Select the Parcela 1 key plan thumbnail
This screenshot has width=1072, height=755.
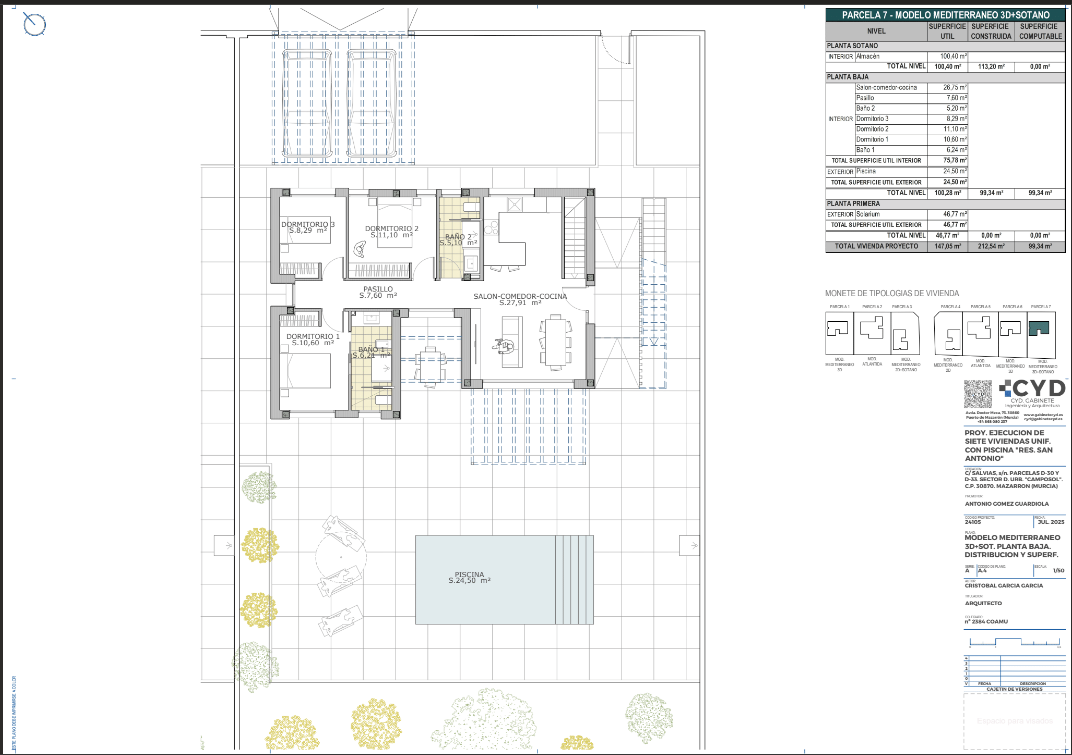840,333
